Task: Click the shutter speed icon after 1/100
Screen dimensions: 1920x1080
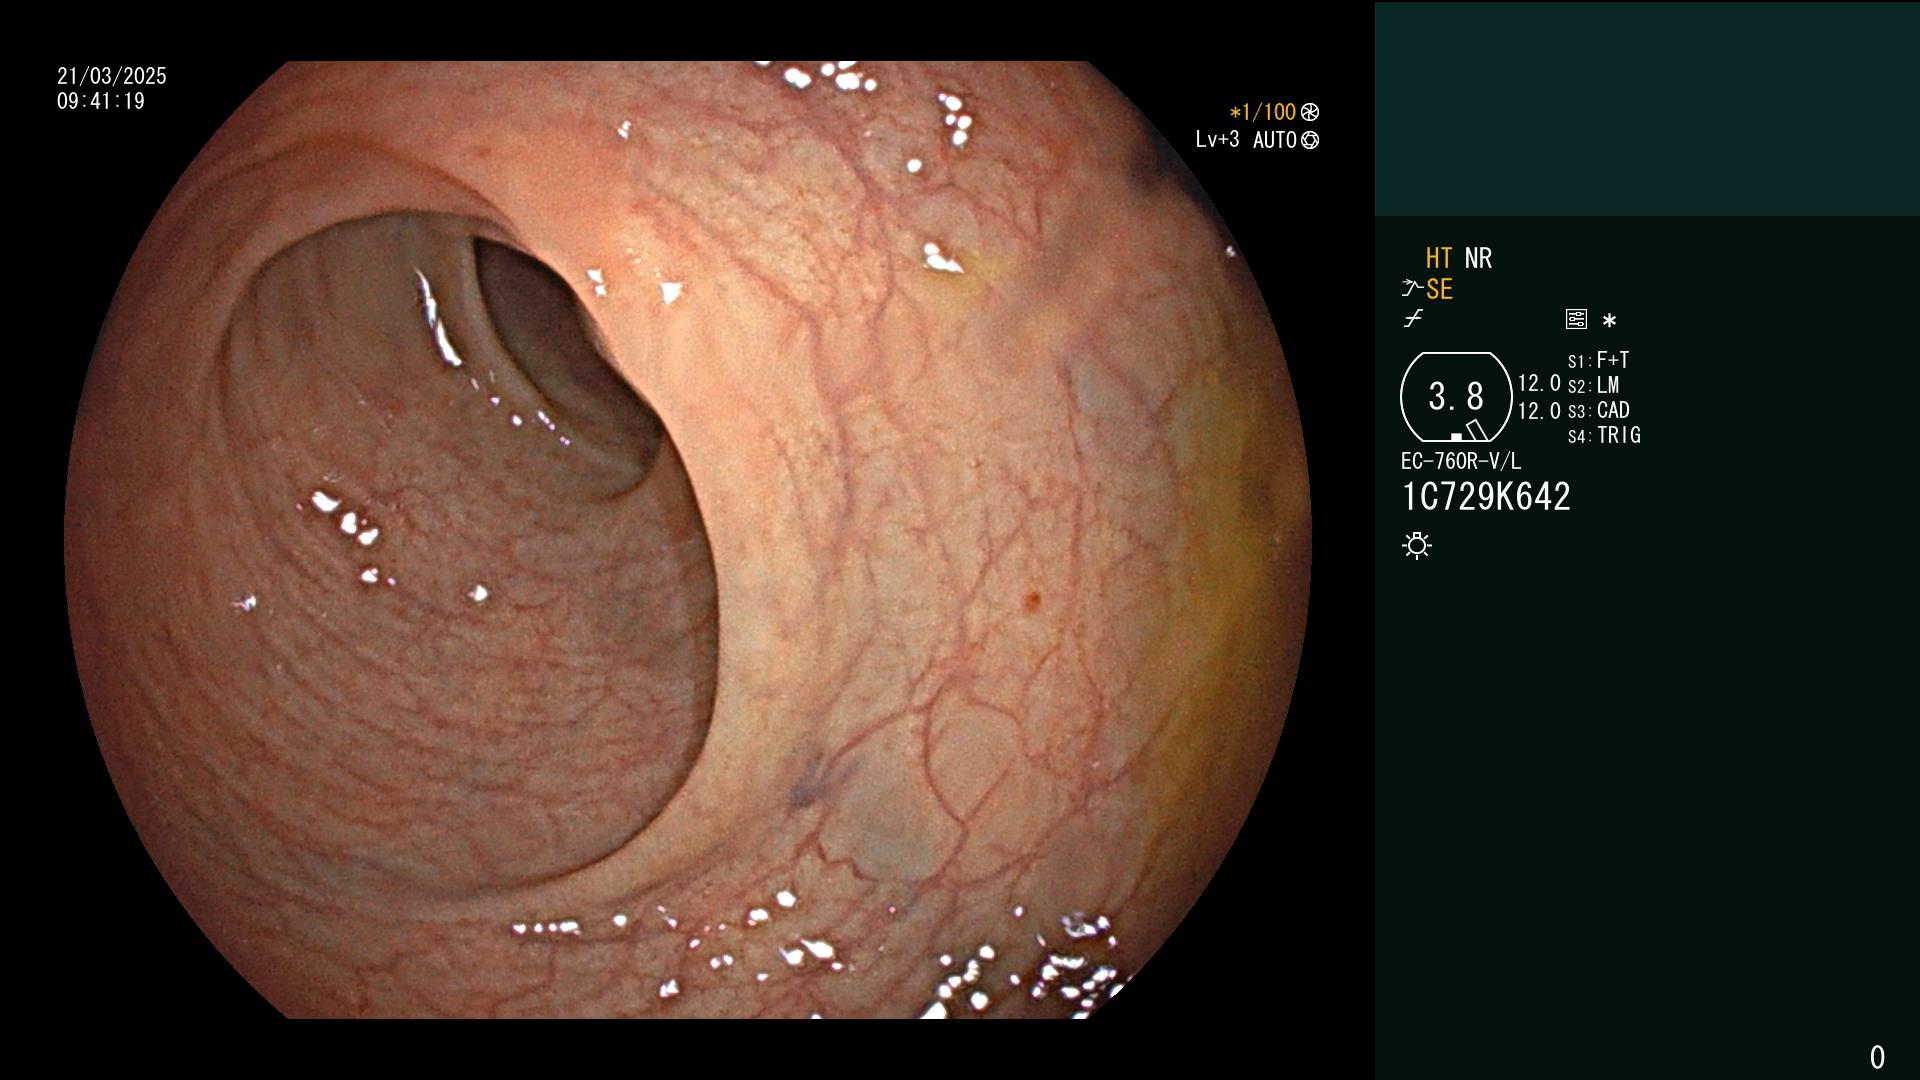Action: [1310, 112]
